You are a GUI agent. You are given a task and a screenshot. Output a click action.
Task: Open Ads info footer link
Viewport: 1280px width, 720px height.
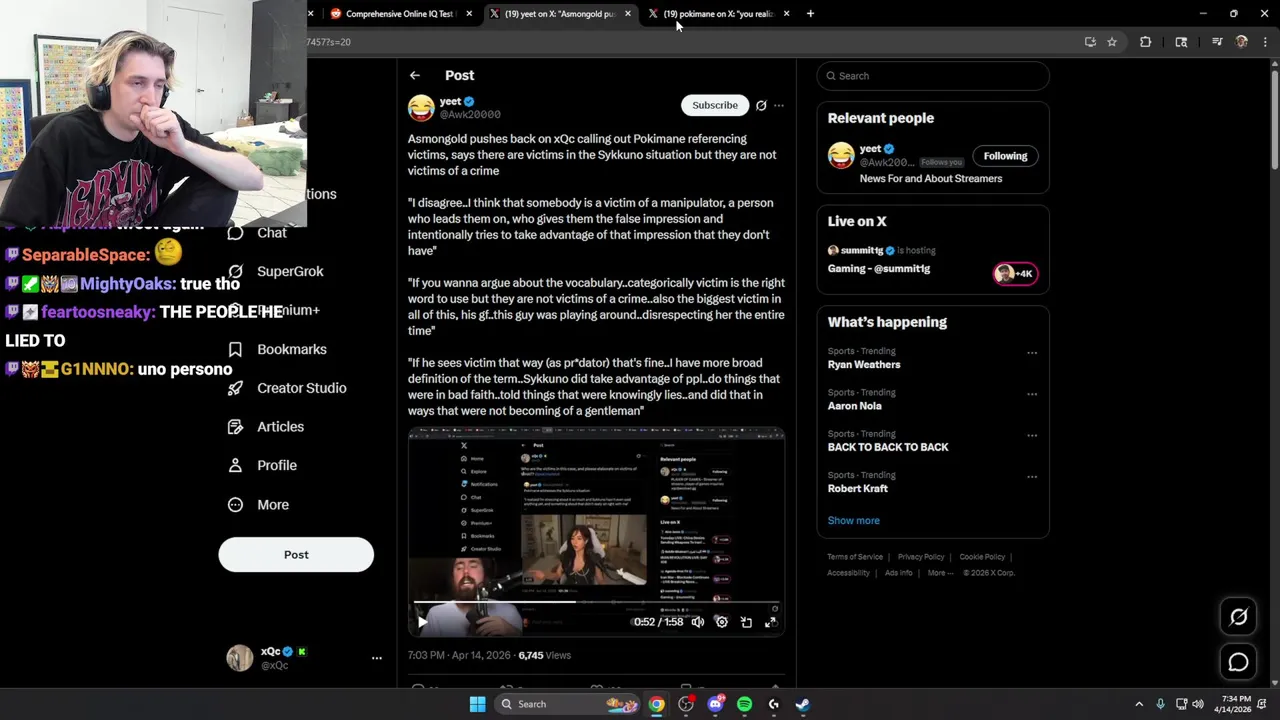coord(898,573)
